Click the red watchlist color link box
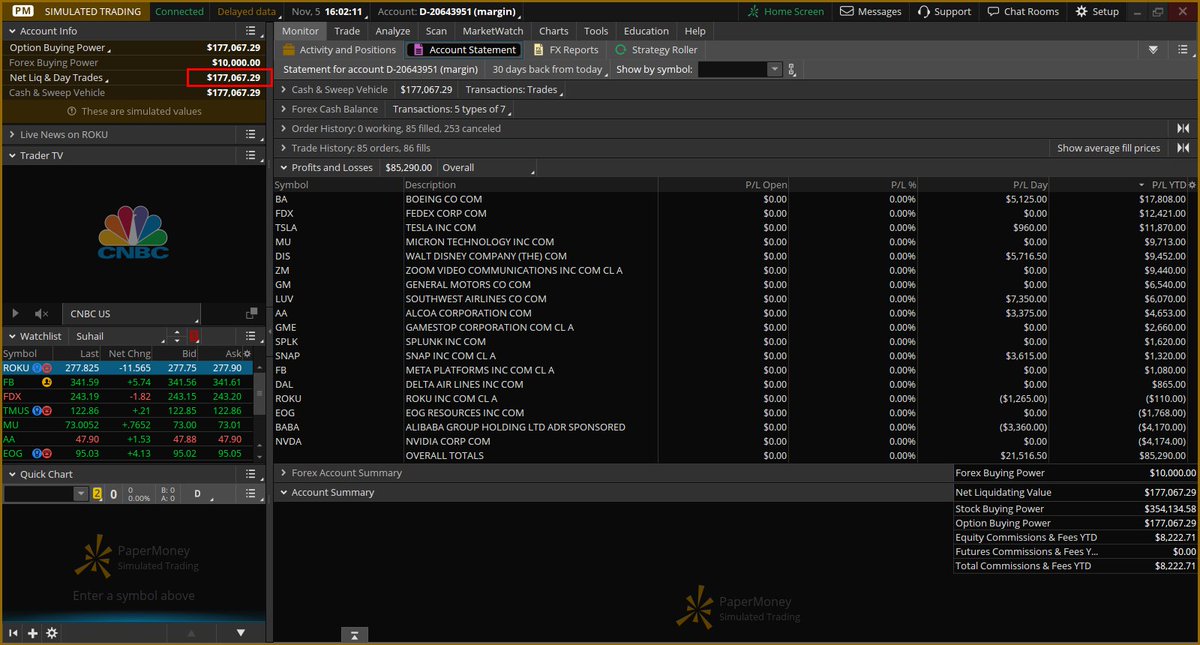Screen dimensions: 1200x645 click(x=195, y=336)
